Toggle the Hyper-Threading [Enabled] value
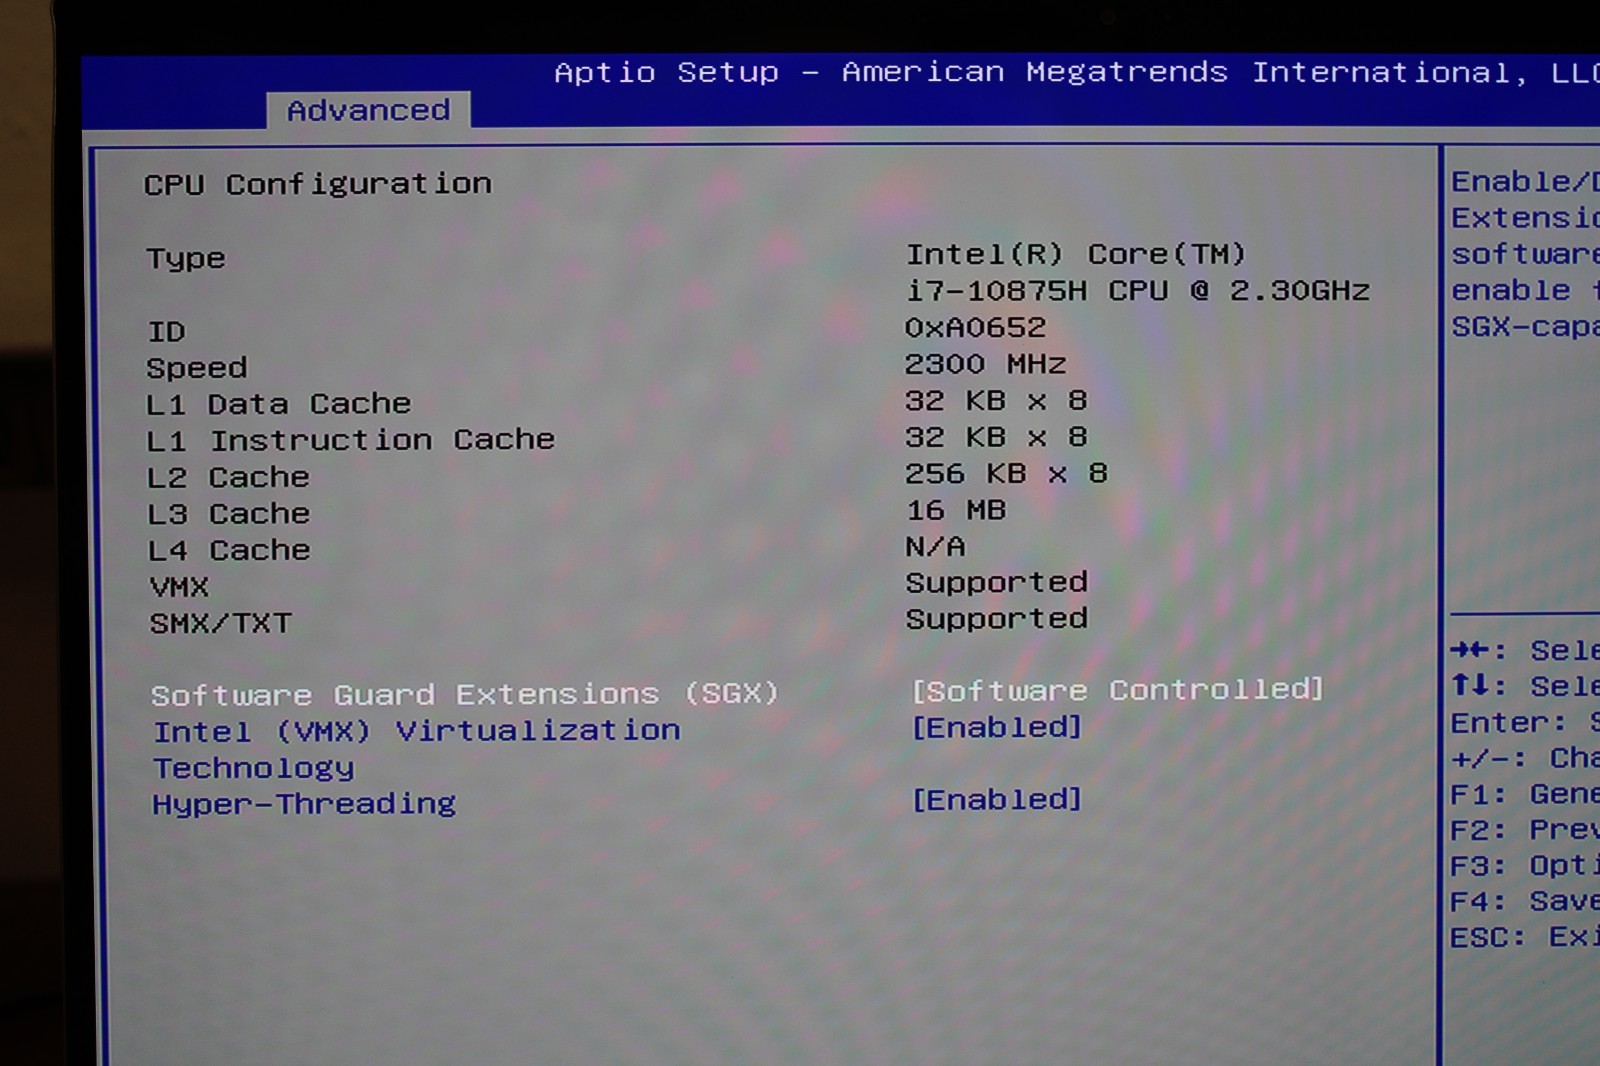Viewport: 1600px width, 1066px height. coord(996,800)
